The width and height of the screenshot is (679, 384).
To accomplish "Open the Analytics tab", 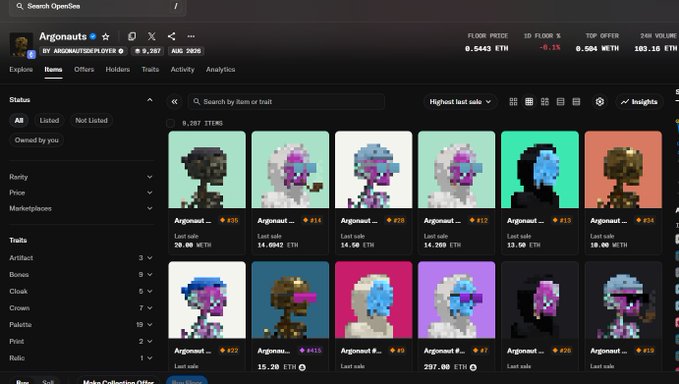I will click(220, 69).
